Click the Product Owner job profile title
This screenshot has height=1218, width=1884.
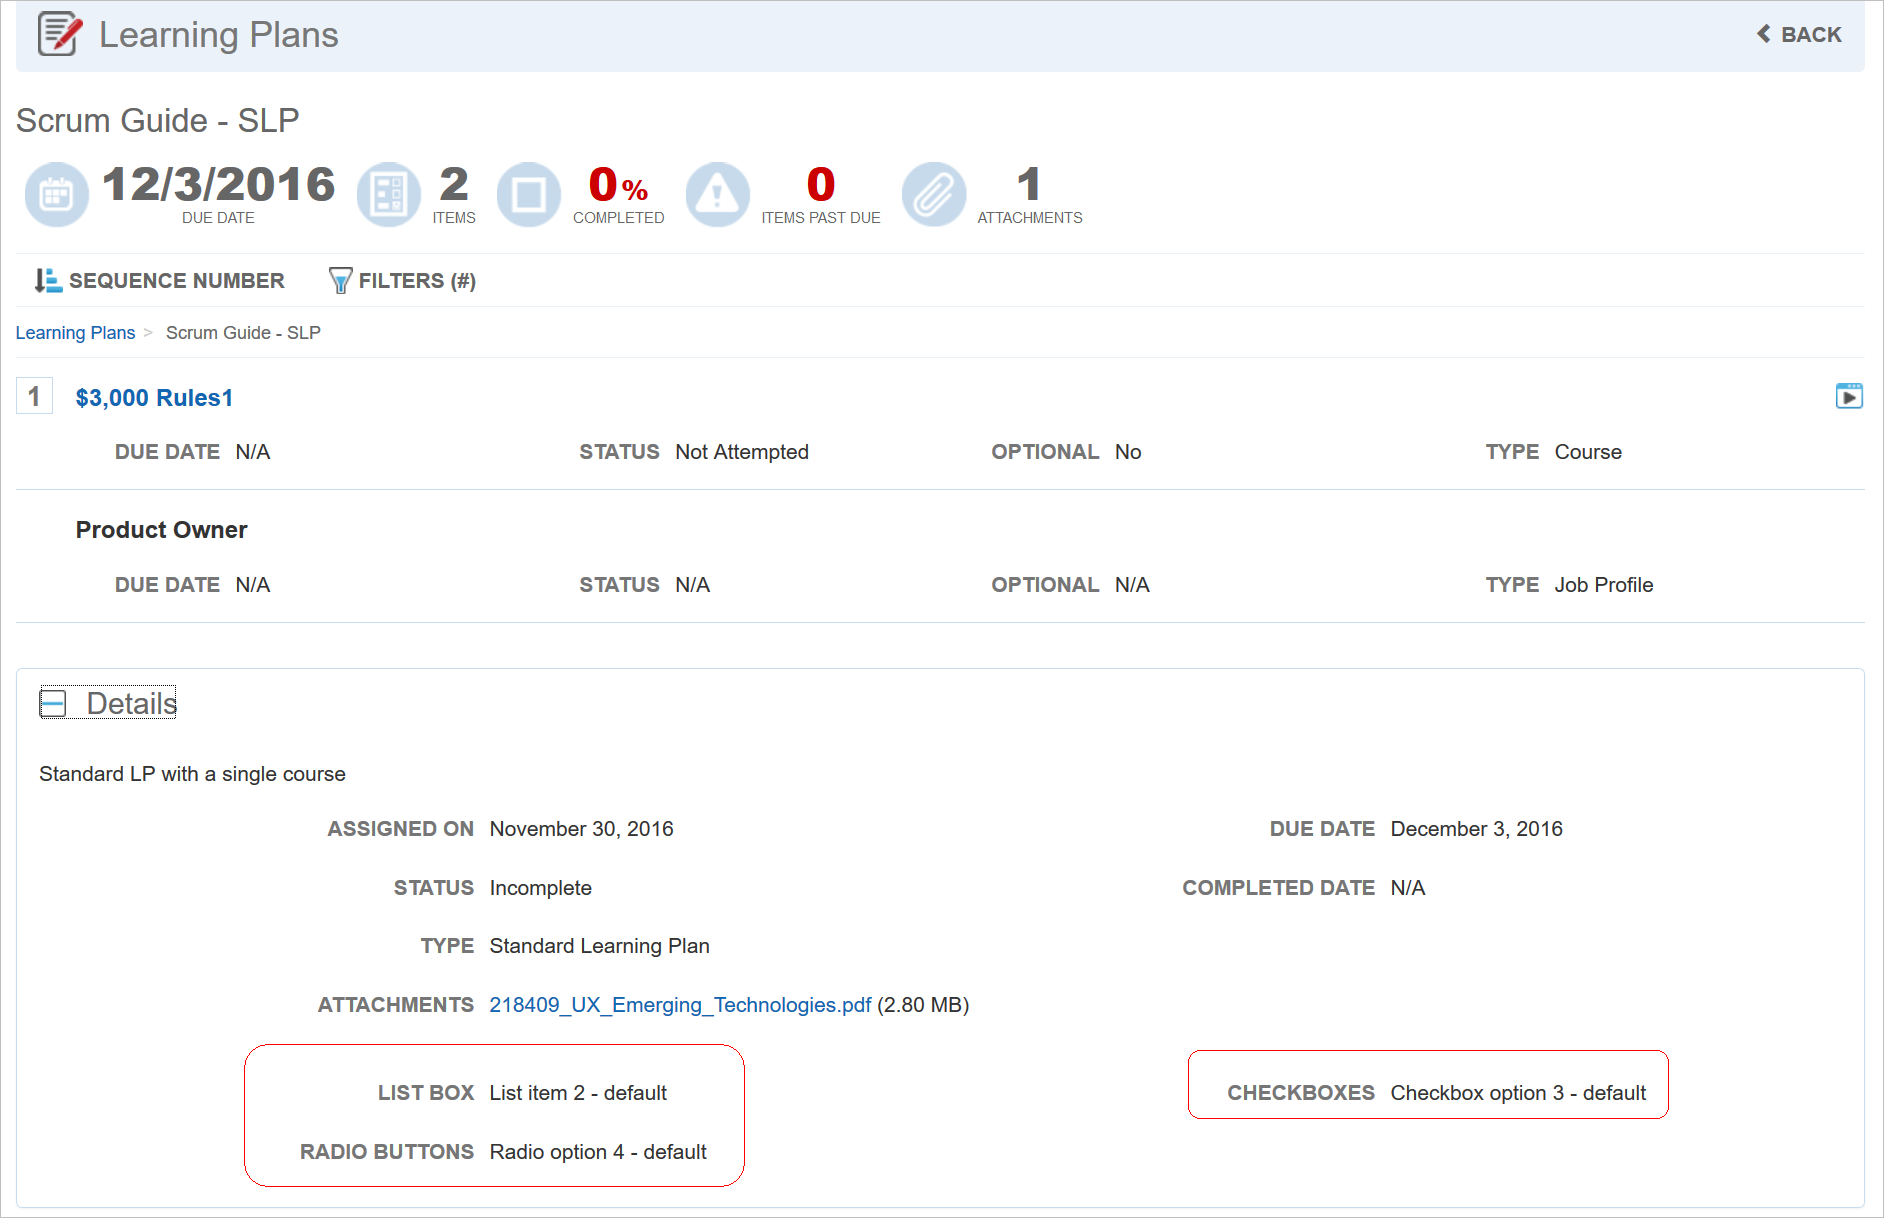tap(161, 530)
